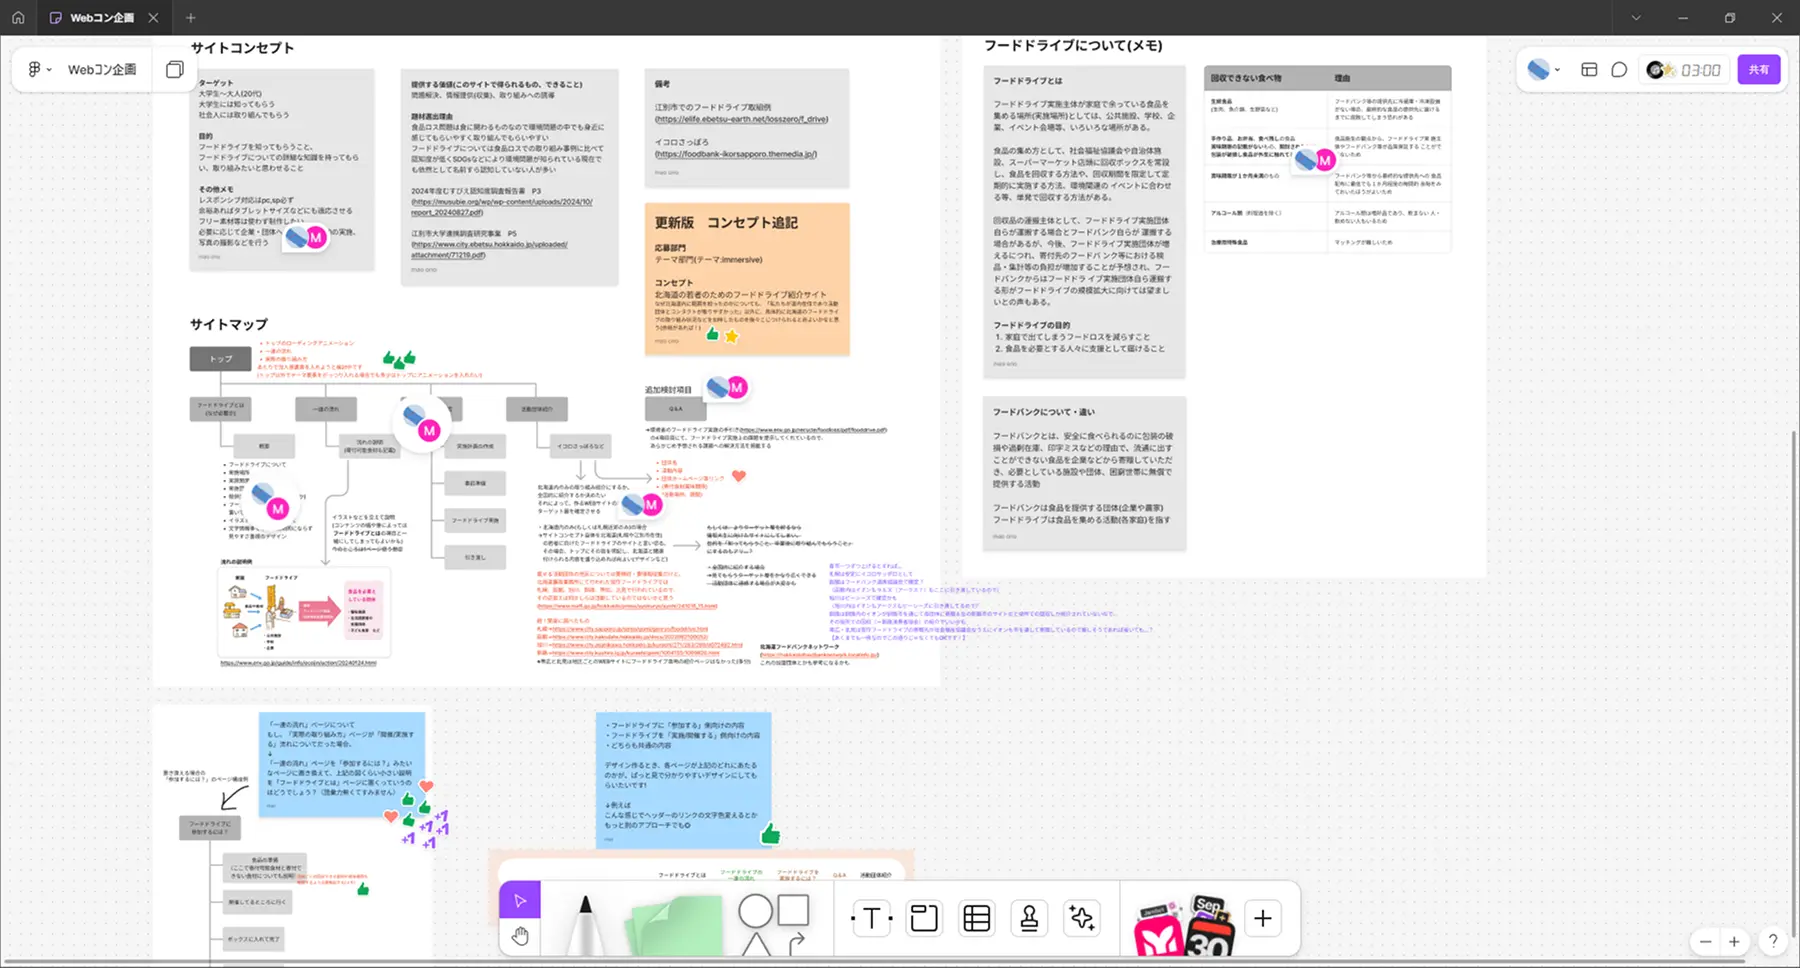Open the Figma main menu dropdown
The height and width of the screenshot is (968, 1800).
tap(39, 70)
